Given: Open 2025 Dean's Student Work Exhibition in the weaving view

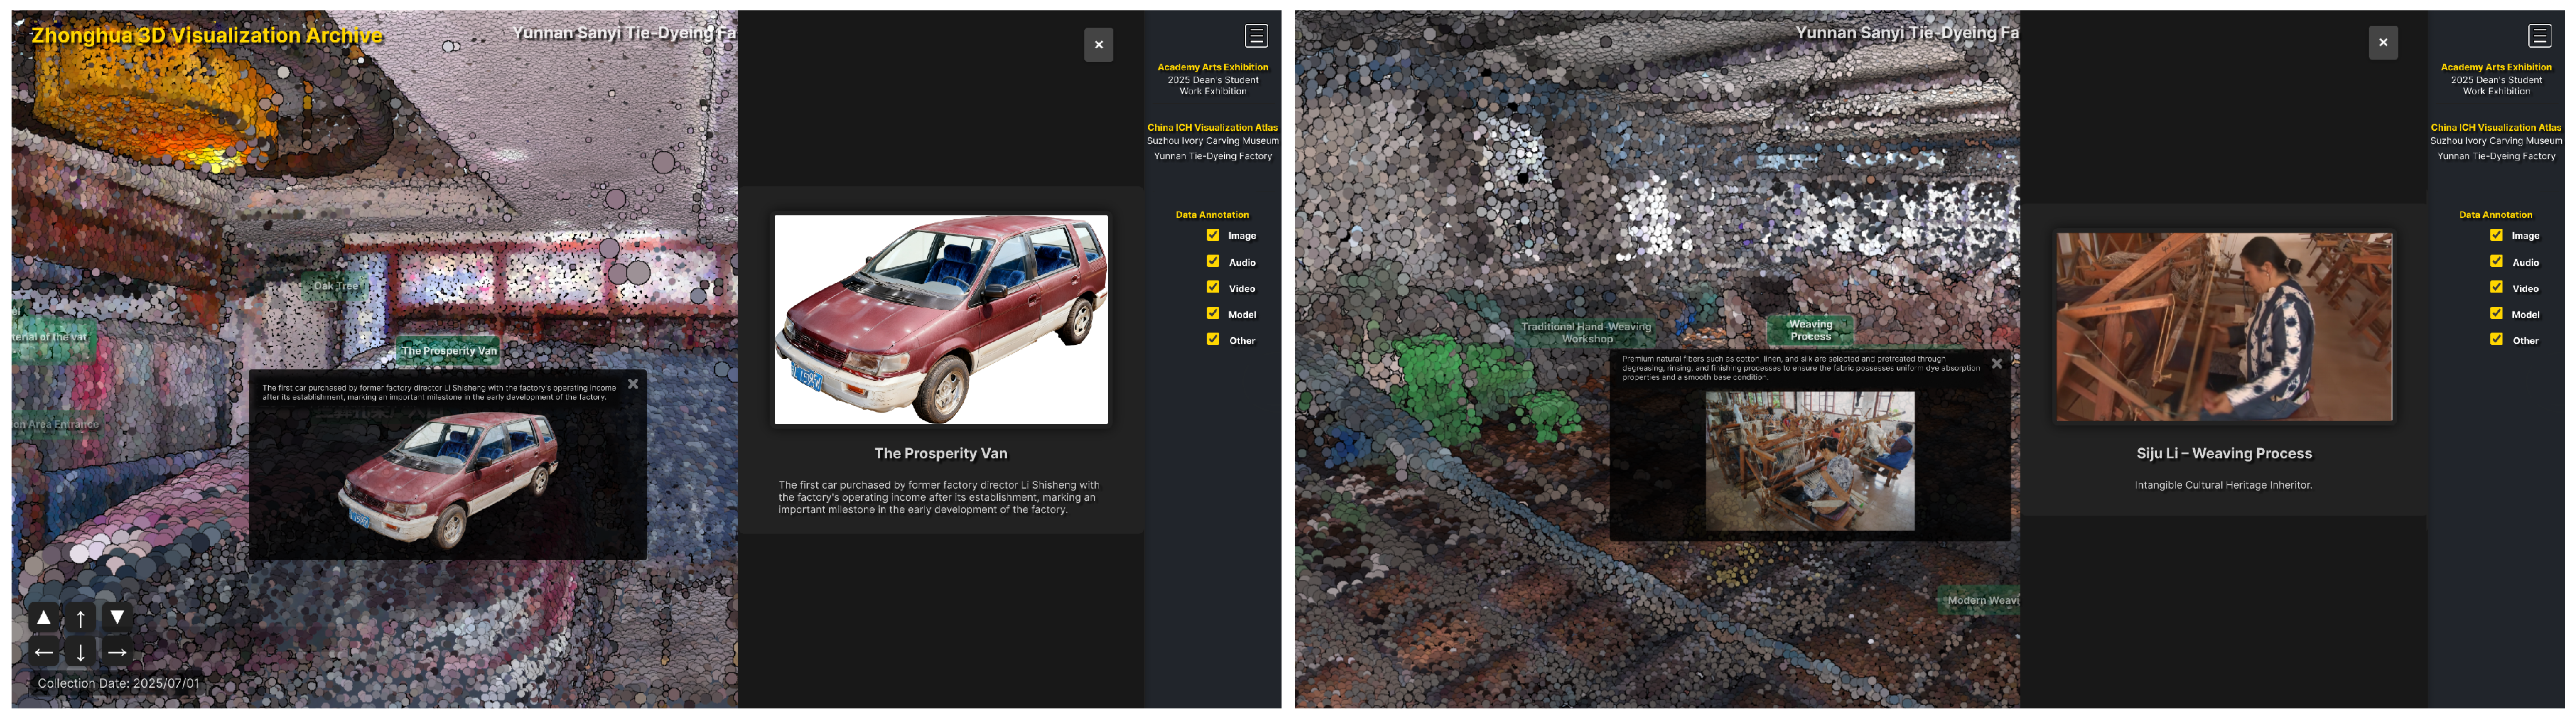Looking at the screenshot, I should coord(2496,85).
